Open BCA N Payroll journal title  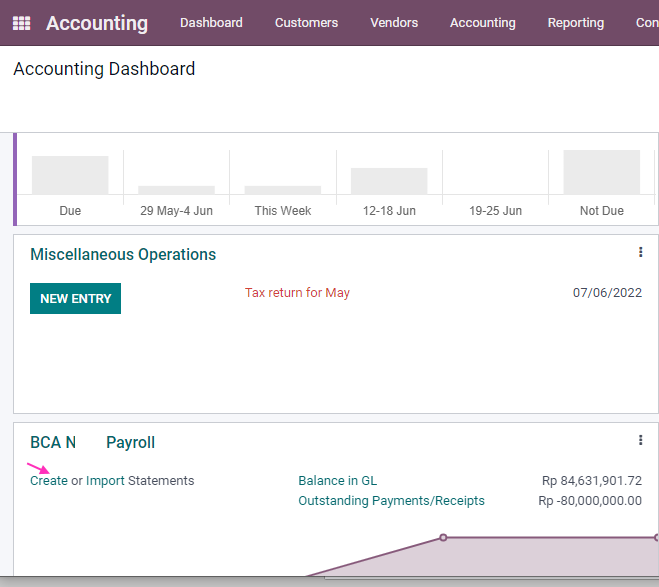(92, 442)
